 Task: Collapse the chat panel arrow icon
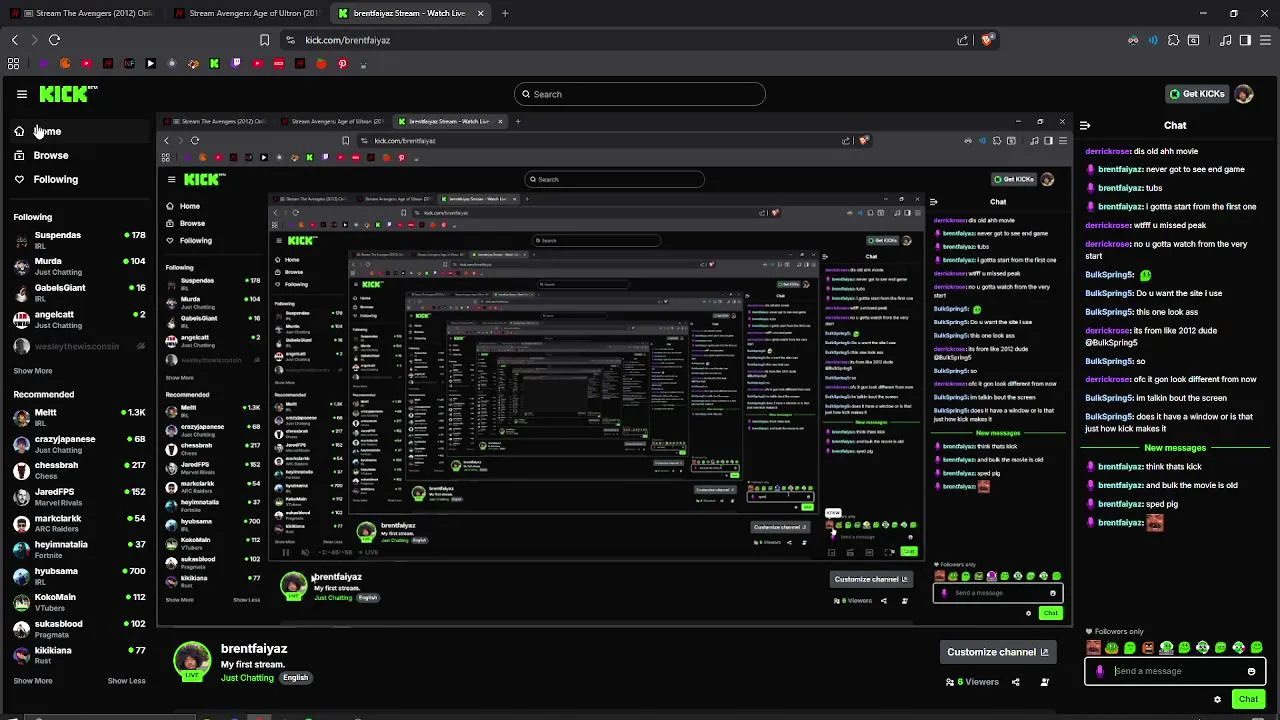click(x=1085, y=126)
